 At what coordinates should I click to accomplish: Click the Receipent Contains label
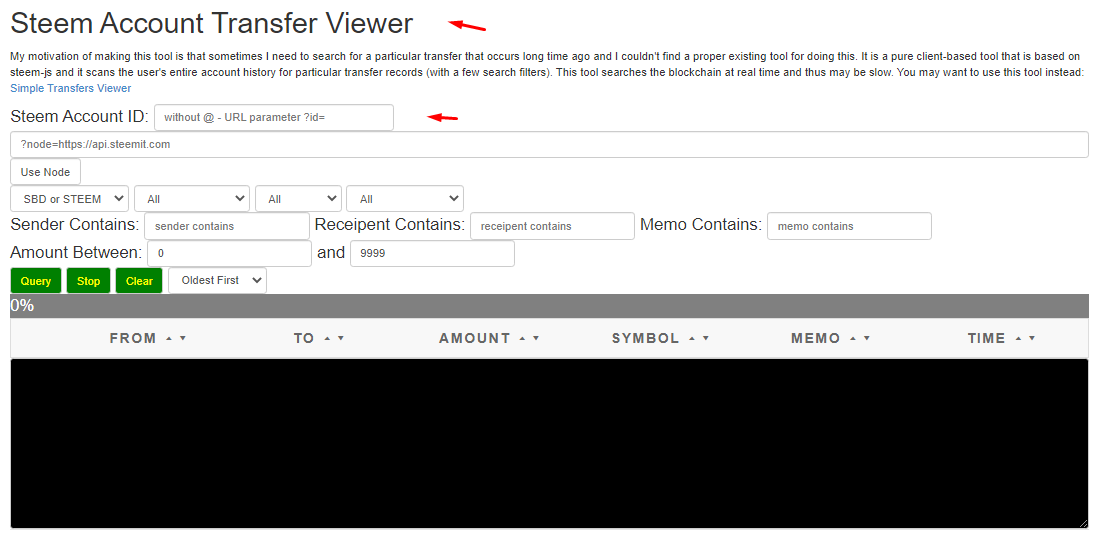coord(390,225)
